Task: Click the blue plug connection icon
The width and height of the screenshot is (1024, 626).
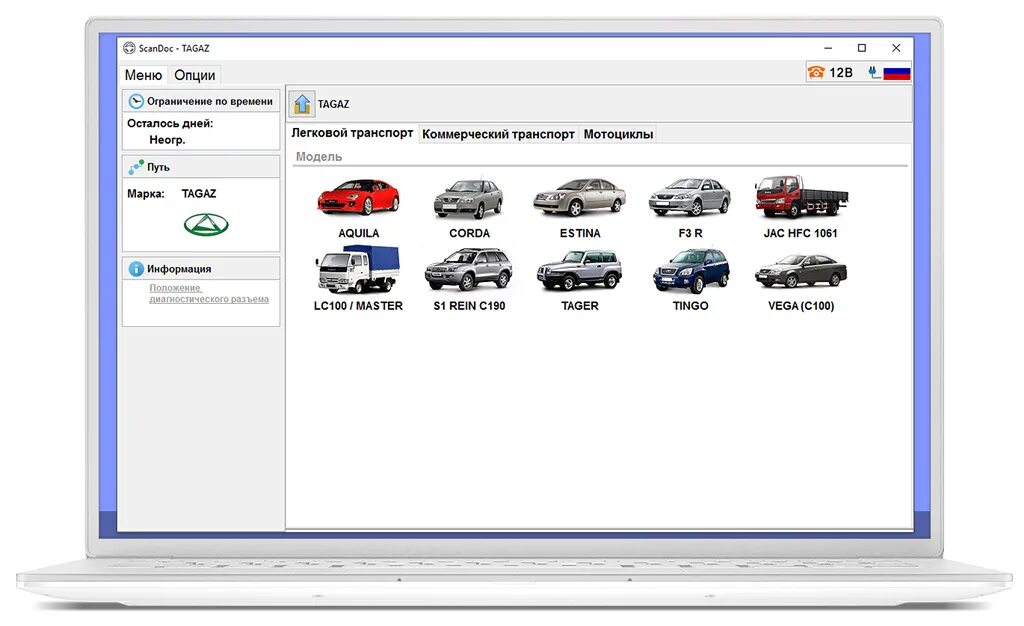Action: [874, 72]
